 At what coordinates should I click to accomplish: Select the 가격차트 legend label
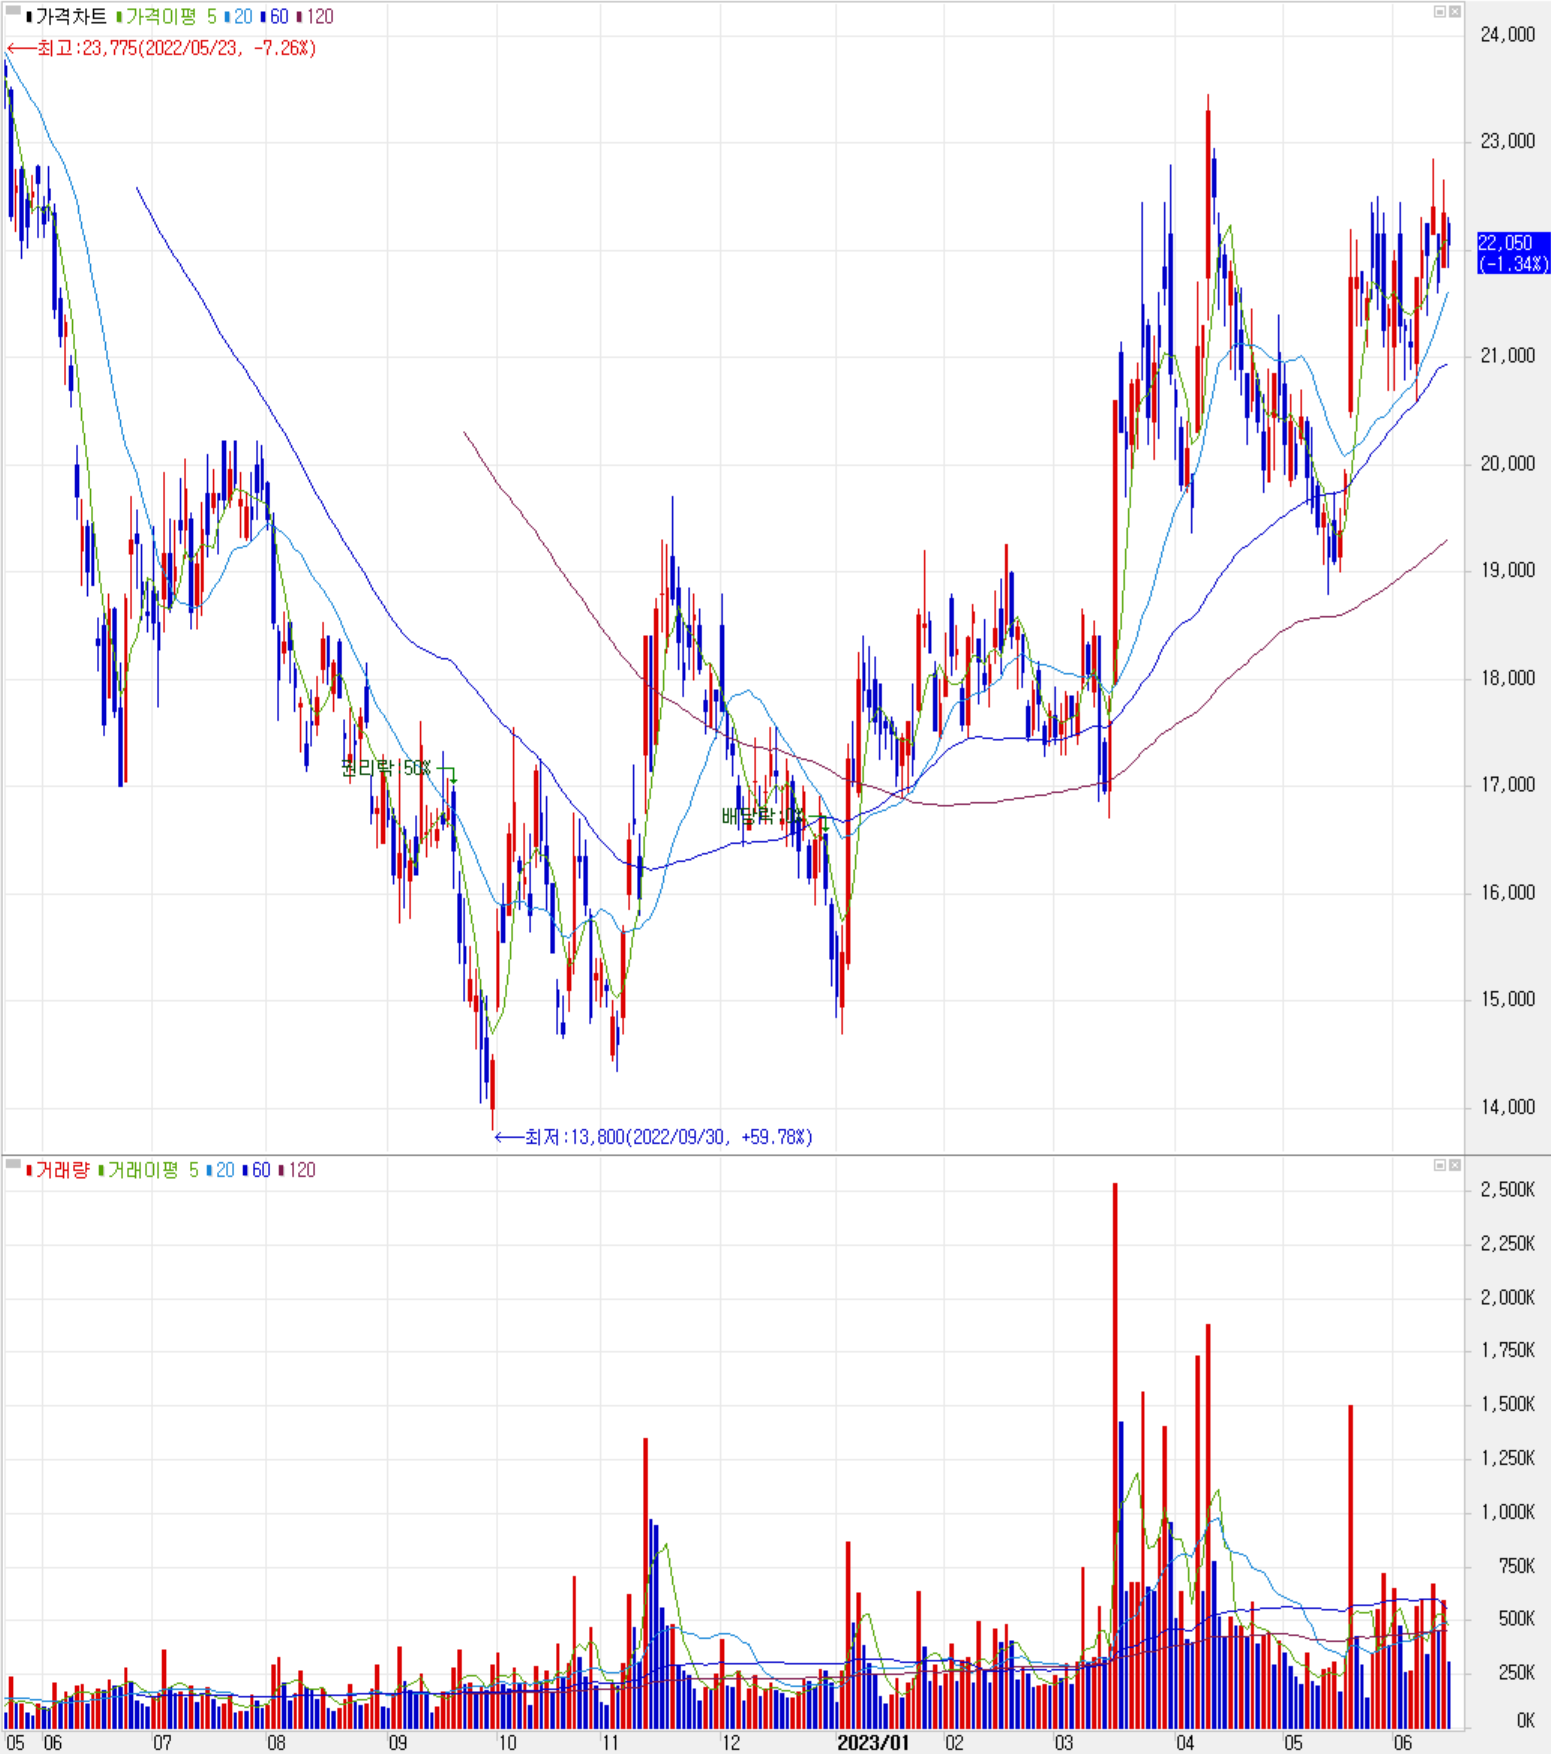[66, 17]
